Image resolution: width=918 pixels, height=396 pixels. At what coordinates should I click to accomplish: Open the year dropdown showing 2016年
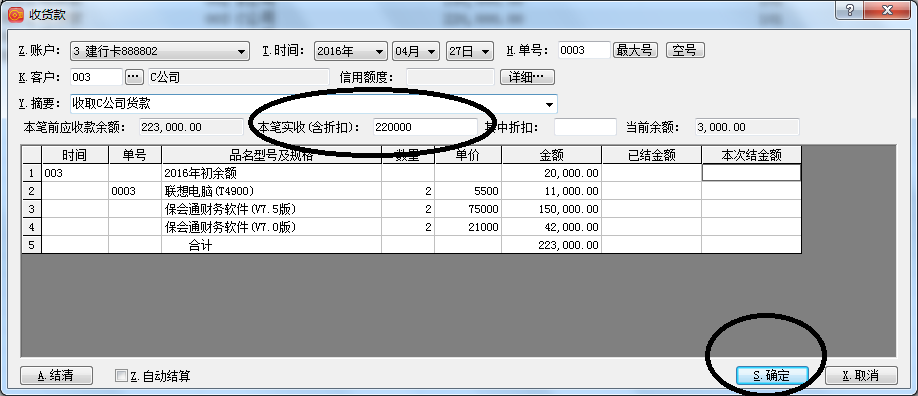pos(351,51)
